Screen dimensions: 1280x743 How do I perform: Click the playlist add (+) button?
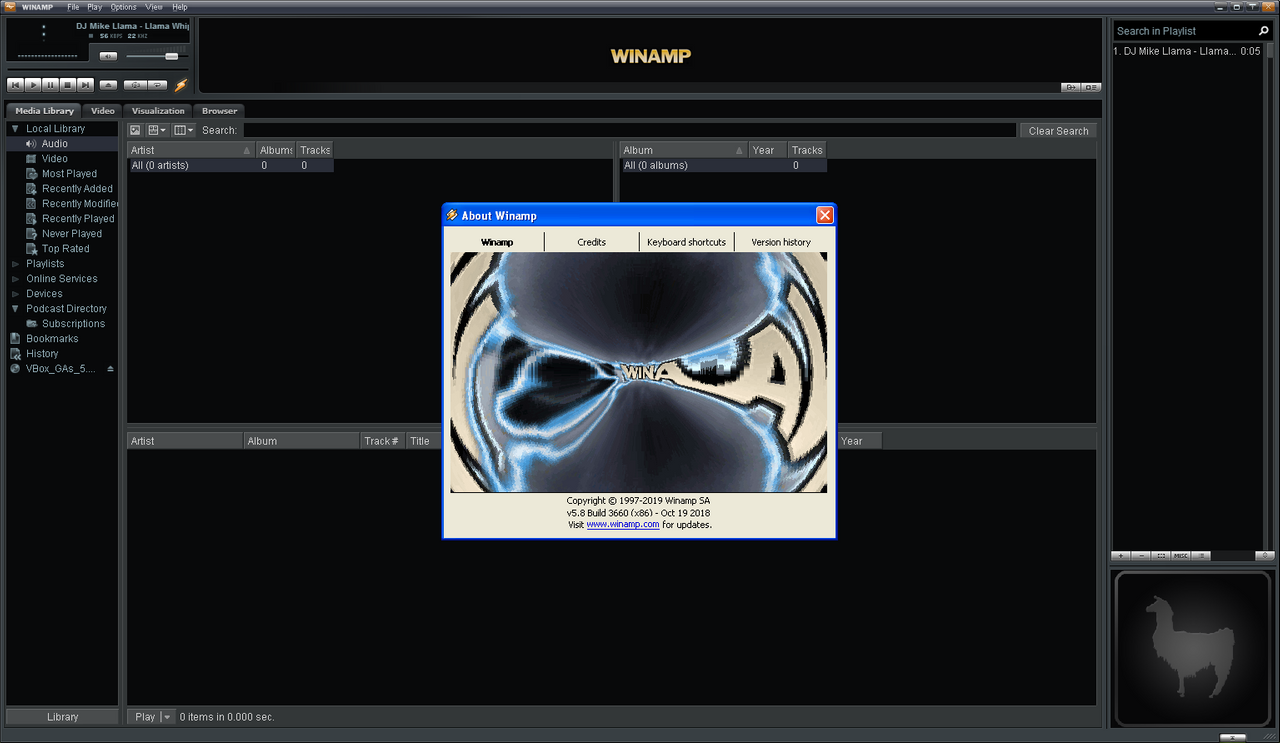[1121, 555]
